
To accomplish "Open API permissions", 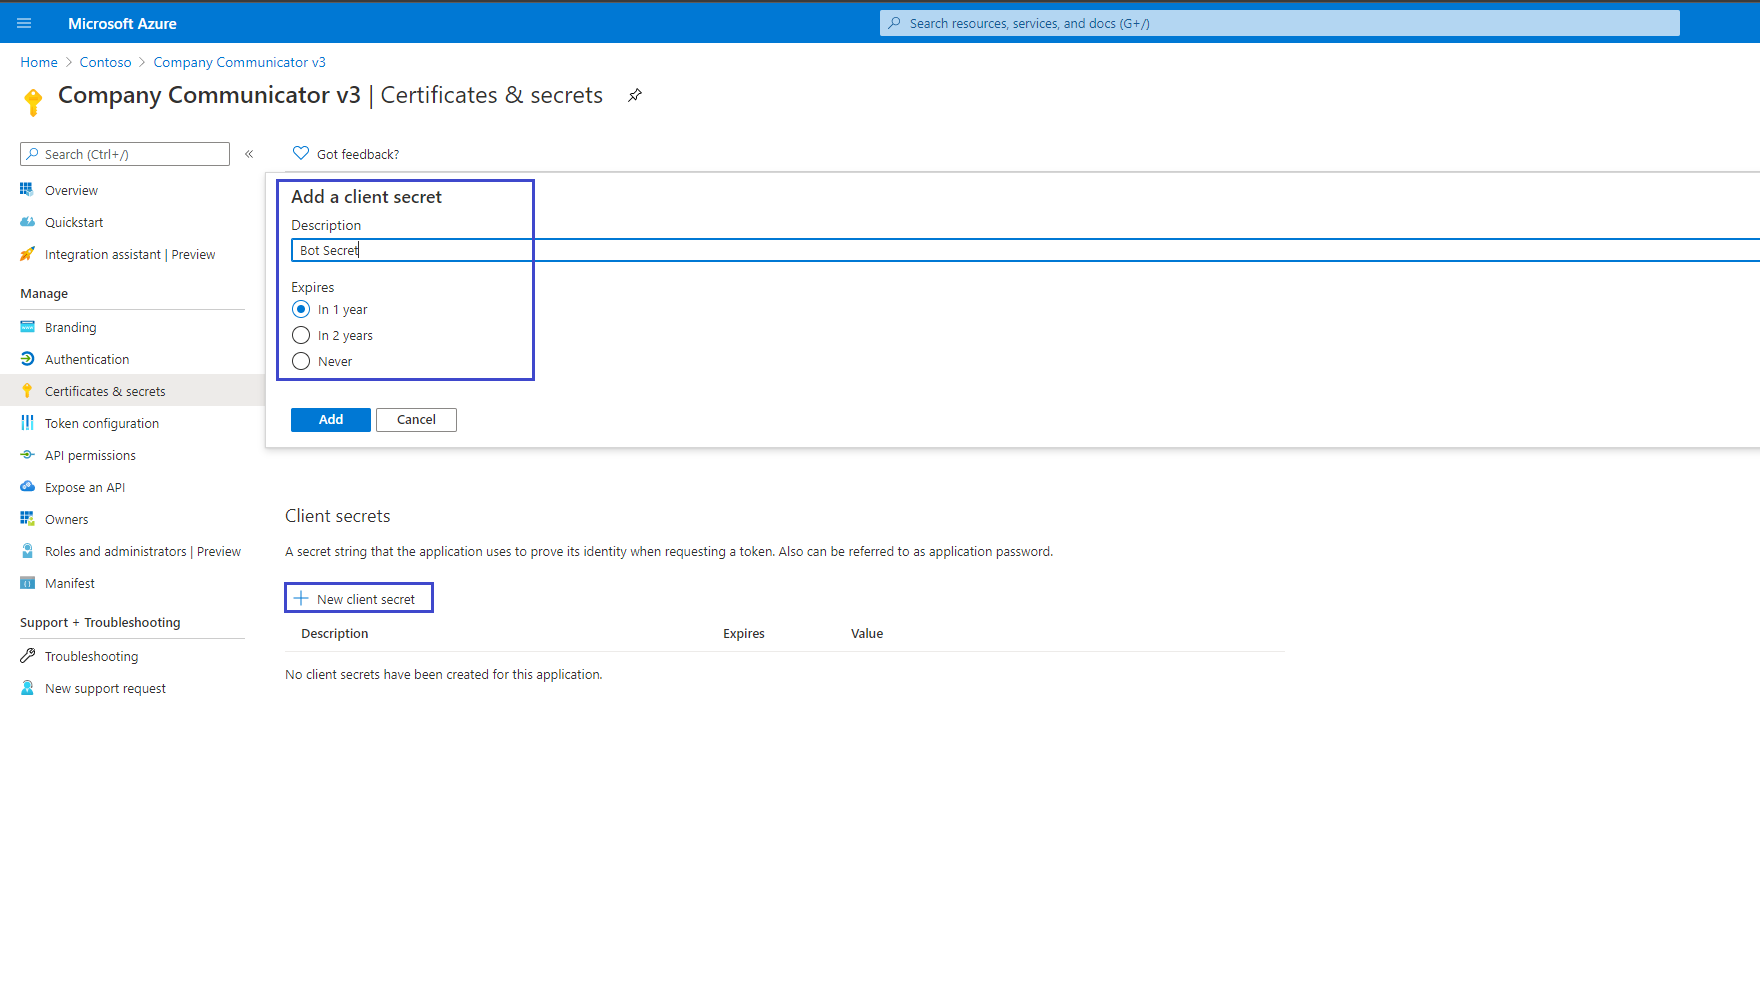I will (90, 455).
